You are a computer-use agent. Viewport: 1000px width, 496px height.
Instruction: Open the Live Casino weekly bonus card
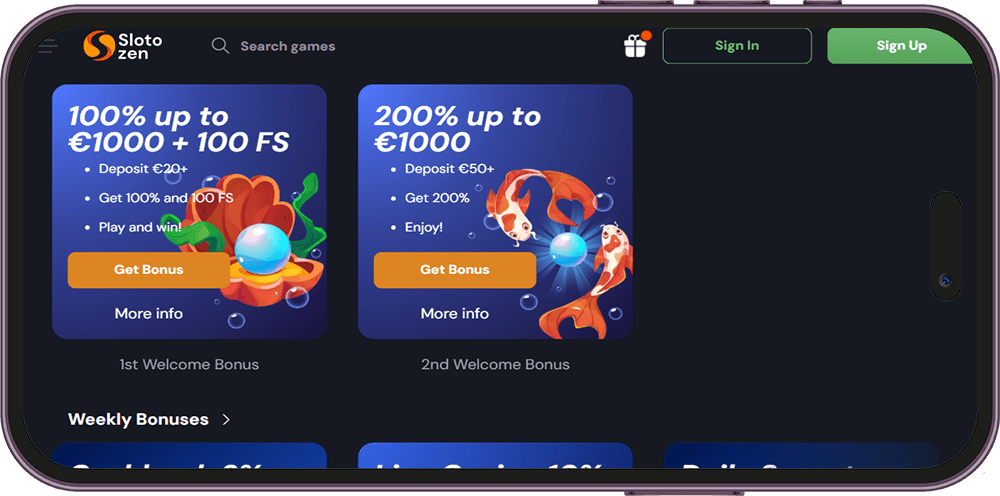pyautogui.click(x=496, y=456)
